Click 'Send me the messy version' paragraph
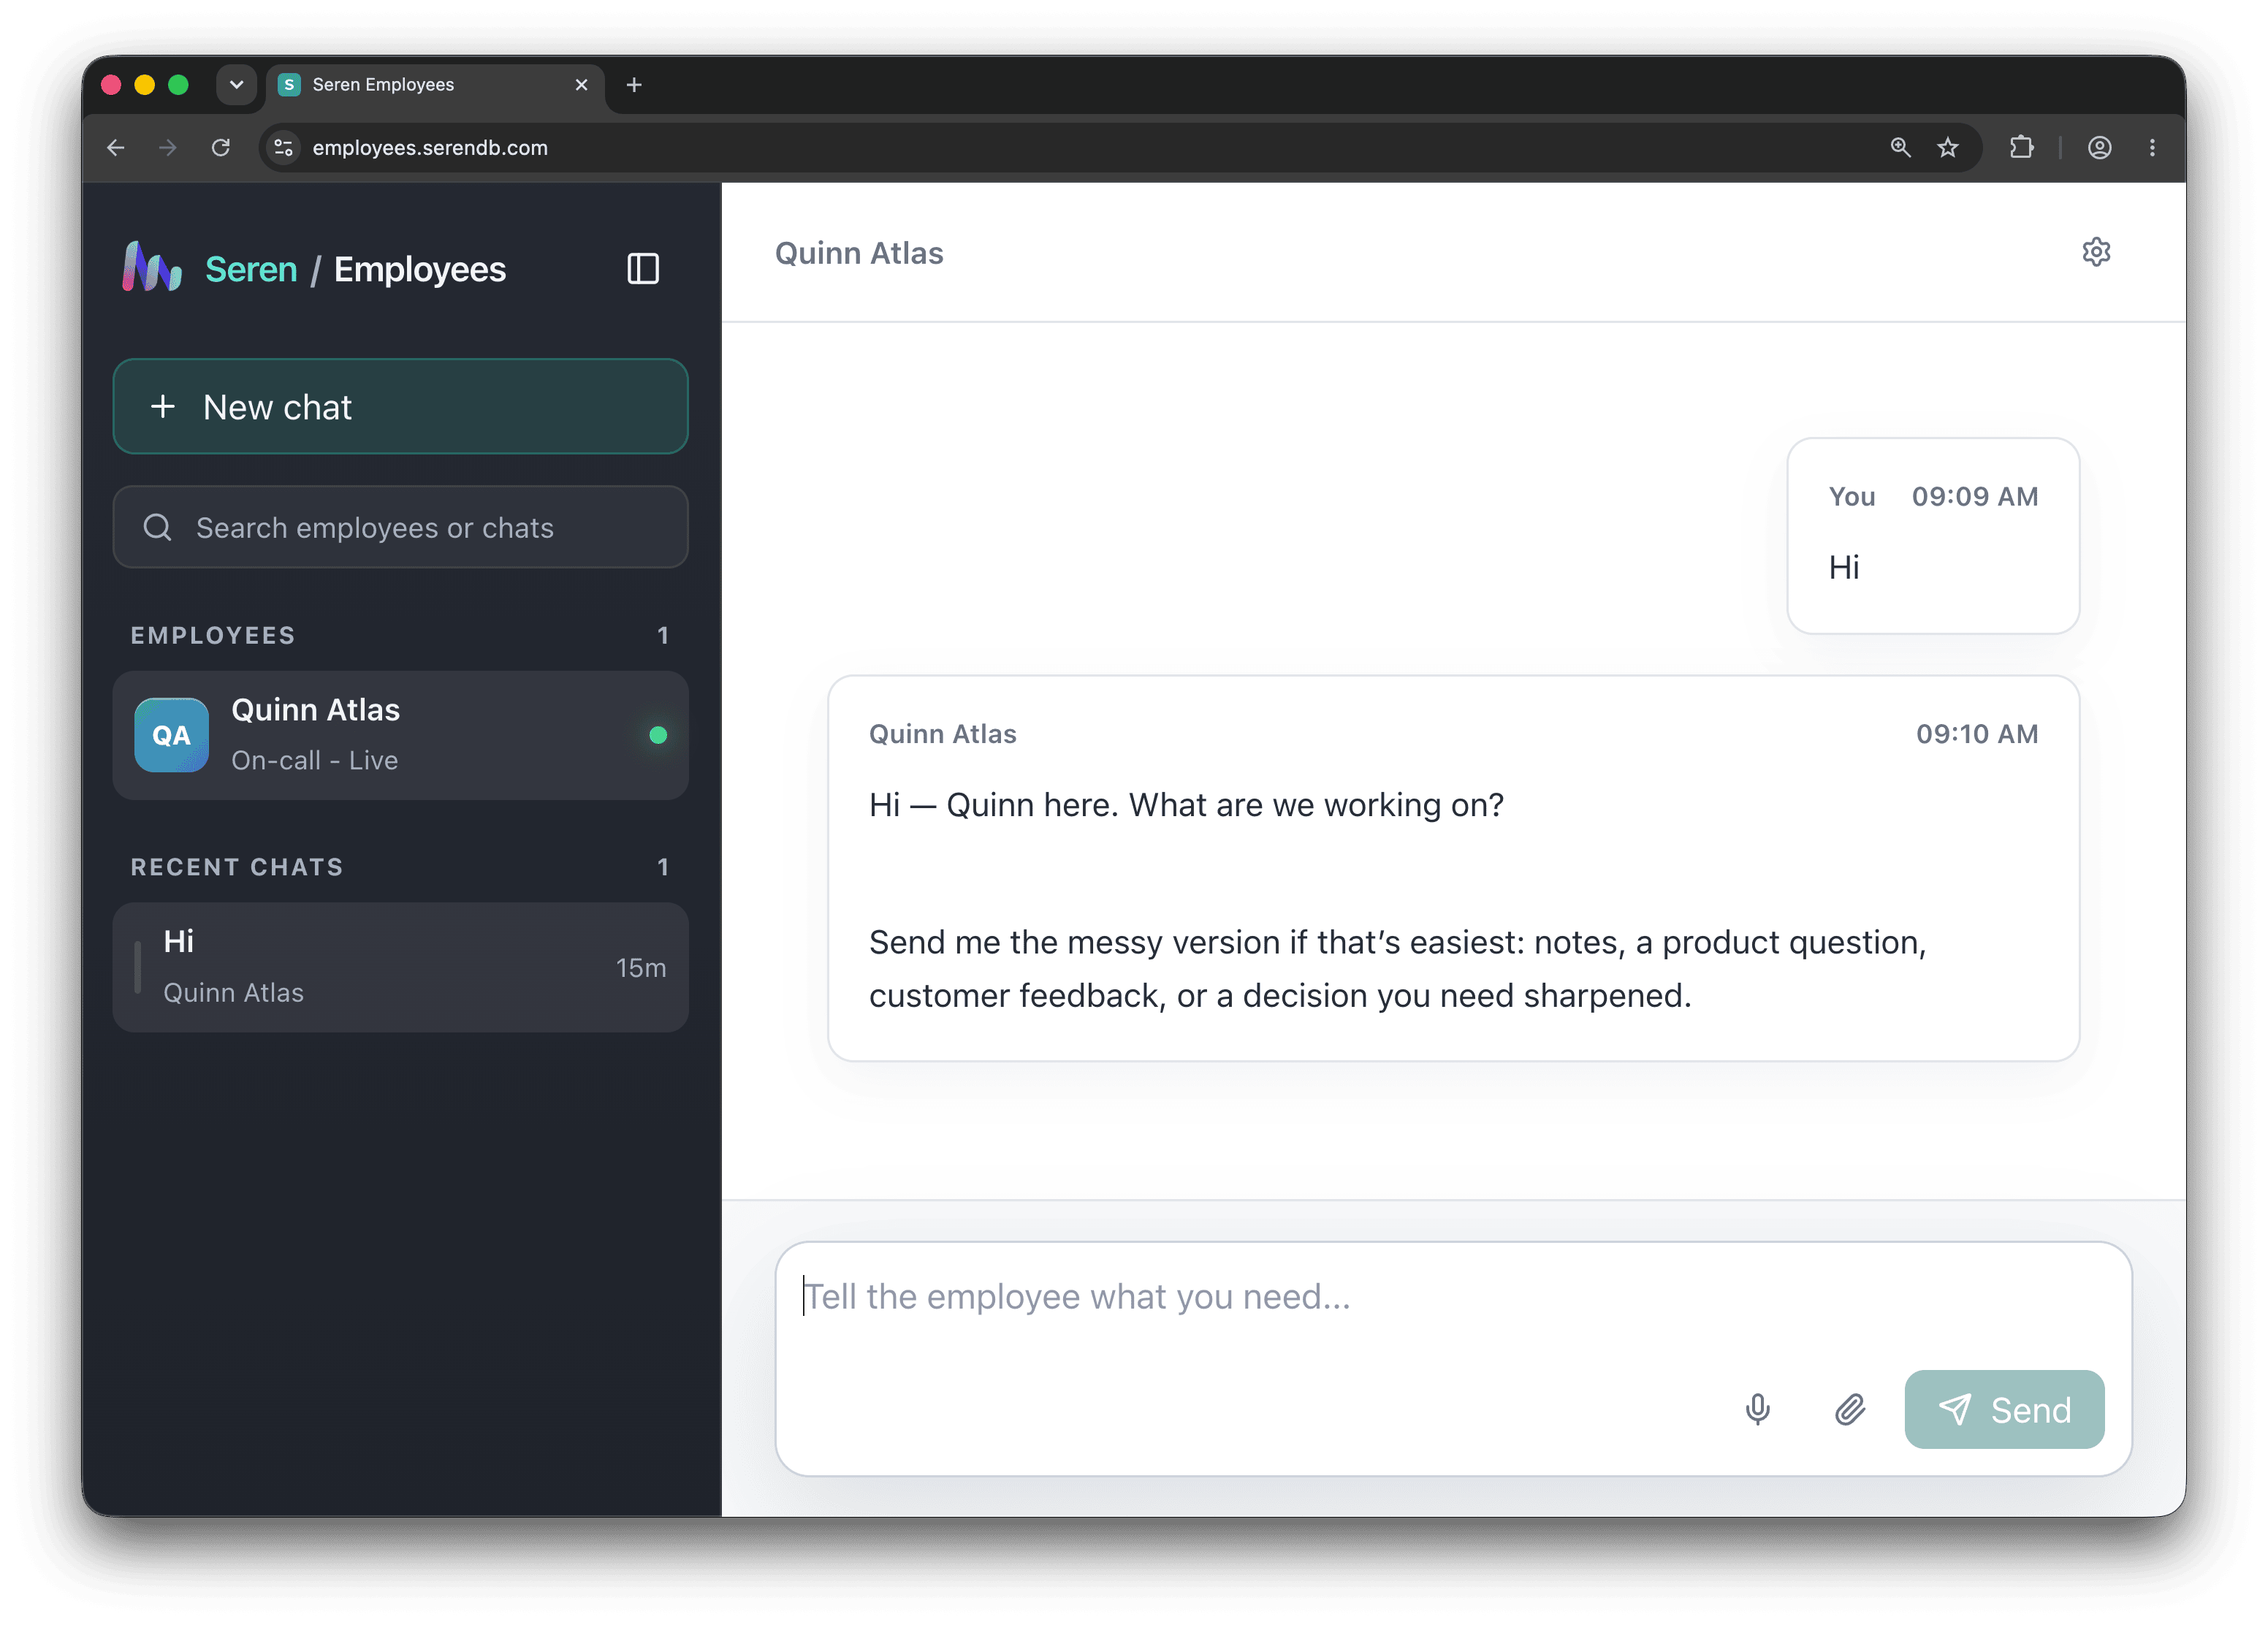This screenshot has width=2268, height=1625. [x=1398, y=969]
